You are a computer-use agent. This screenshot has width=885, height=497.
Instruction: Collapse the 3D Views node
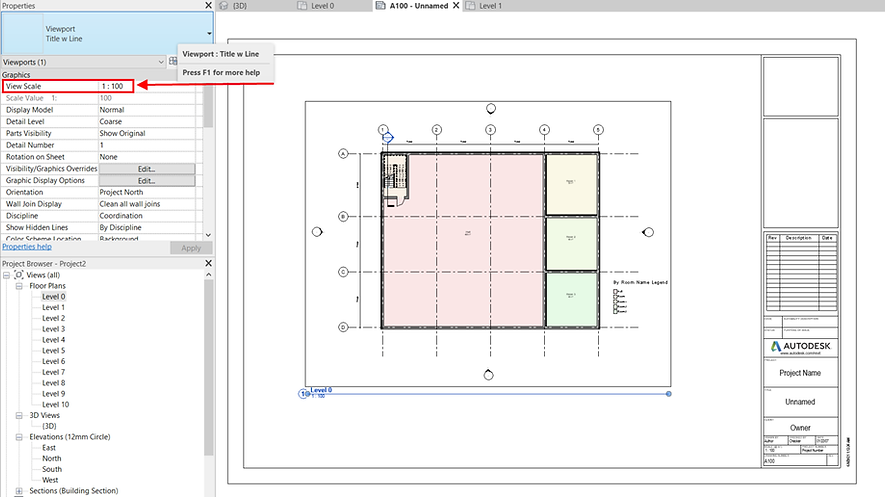click(19, 415)
